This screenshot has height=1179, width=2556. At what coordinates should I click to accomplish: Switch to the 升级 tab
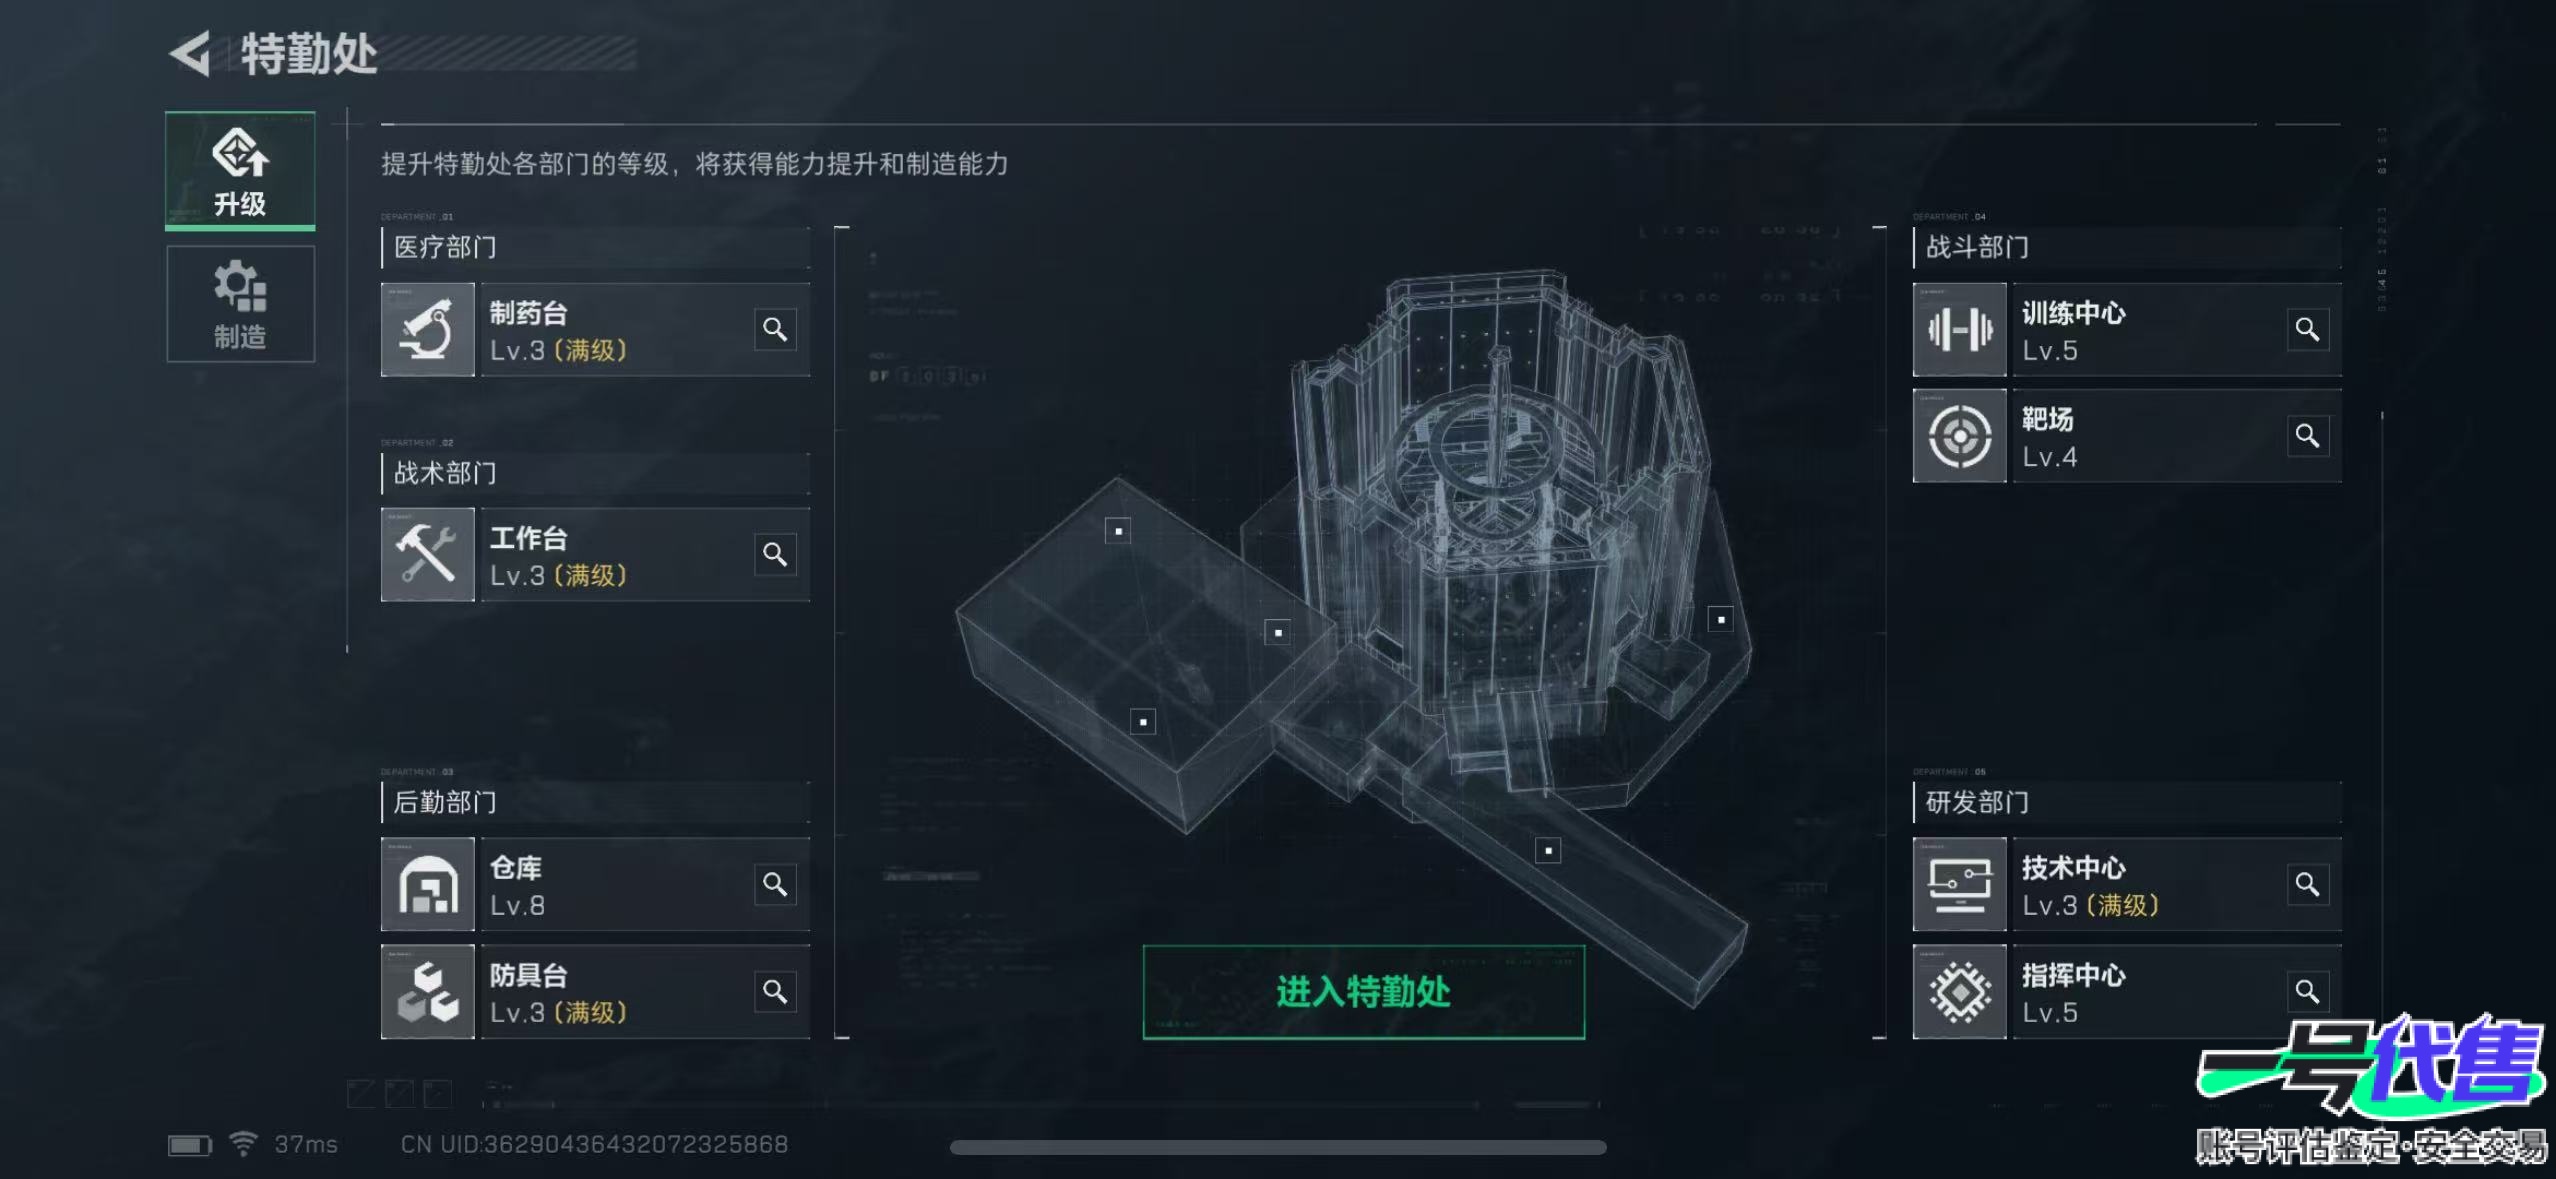(240, 171)
